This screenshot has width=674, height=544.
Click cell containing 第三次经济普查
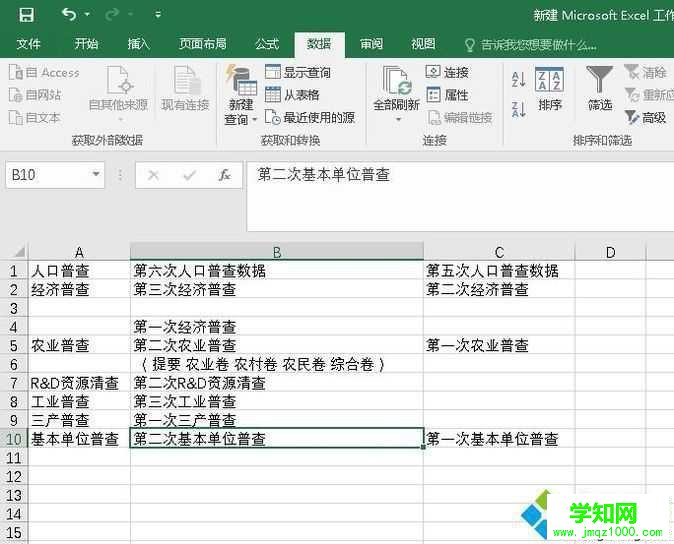pos(277,289)
